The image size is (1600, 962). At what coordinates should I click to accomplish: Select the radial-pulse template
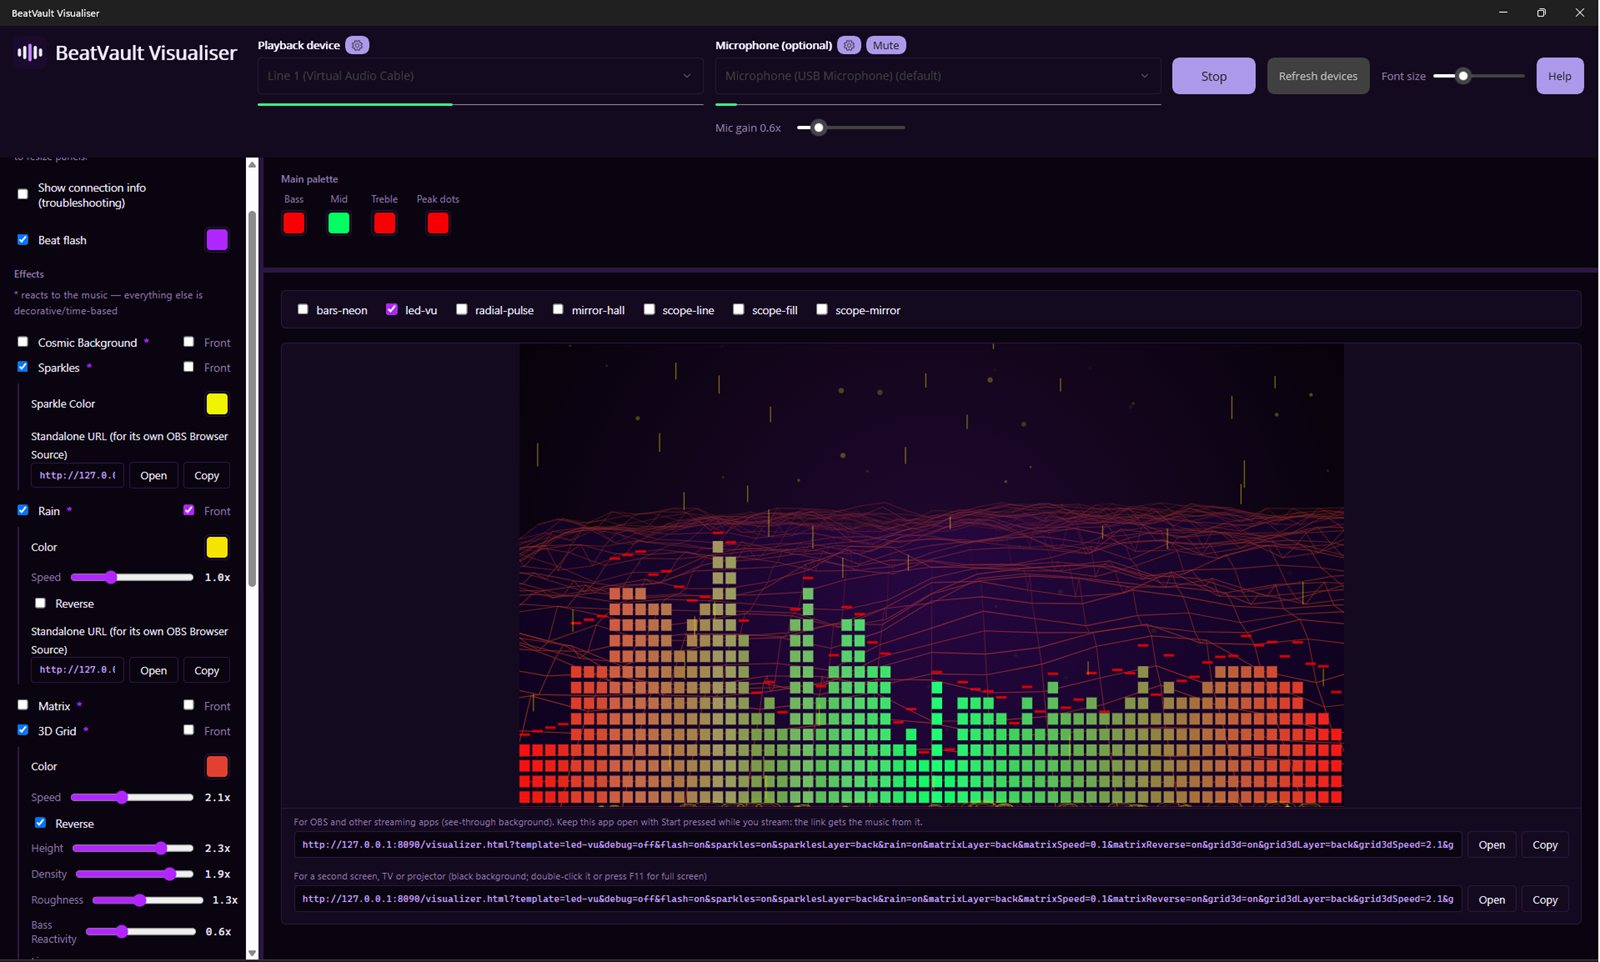point(462,310)
